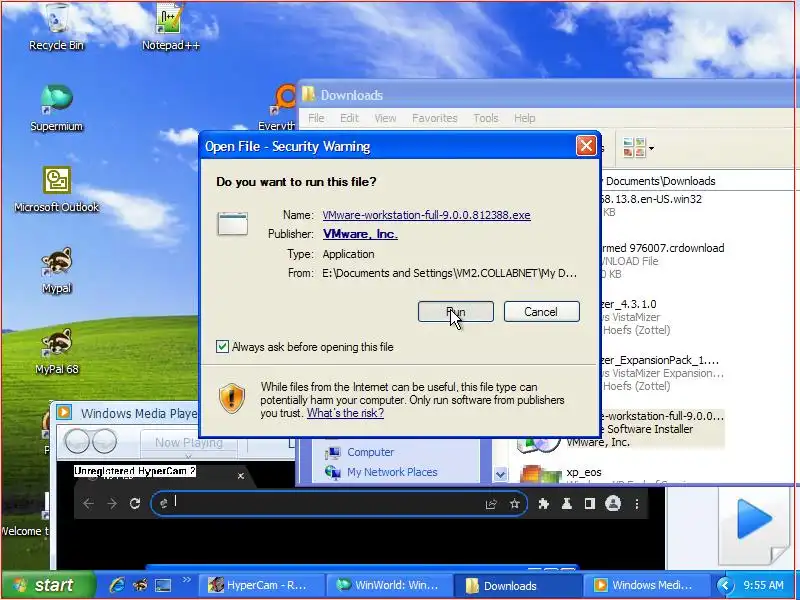This screenshot has width=800, height=600.
Task: Expand hidden system tray icons
Action: tap(725, 585)
